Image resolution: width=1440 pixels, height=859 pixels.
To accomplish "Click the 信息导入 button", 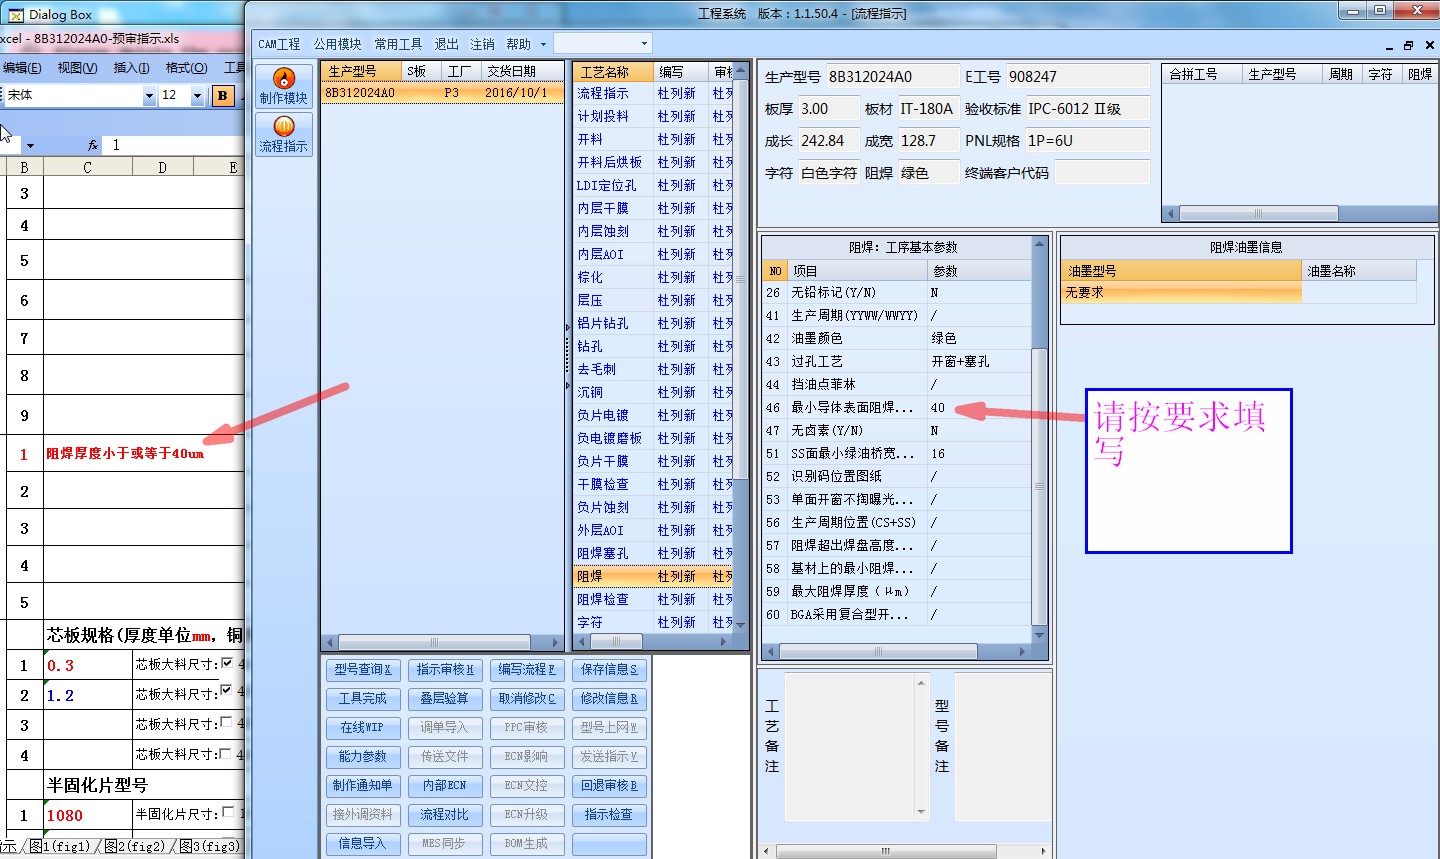I will tap(363, 844).
